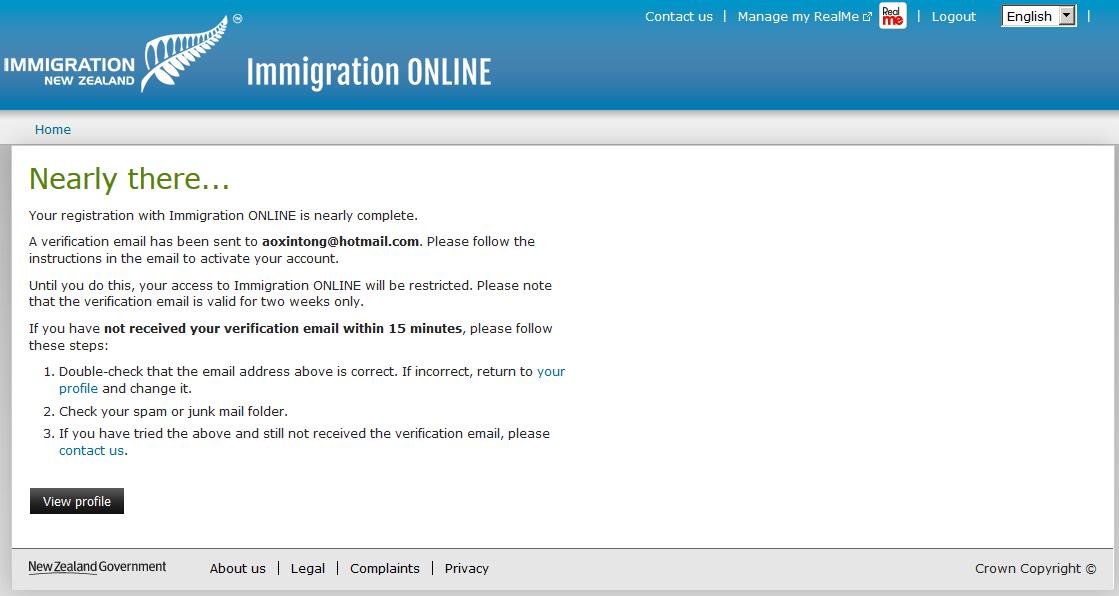
Task: Click the 'contact us' link in step three
Action: 91,450
